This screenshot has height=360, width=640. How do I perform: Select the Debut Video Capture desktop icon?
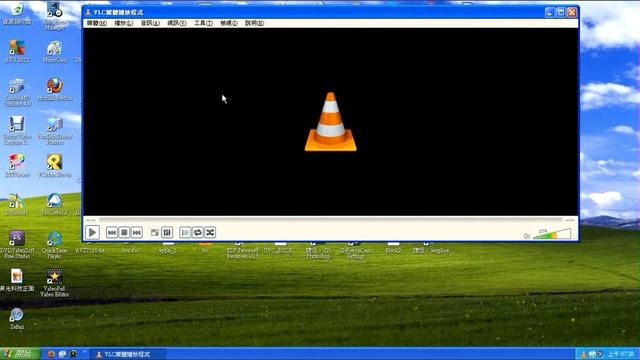pyautogui.click(x=17, y=130)
